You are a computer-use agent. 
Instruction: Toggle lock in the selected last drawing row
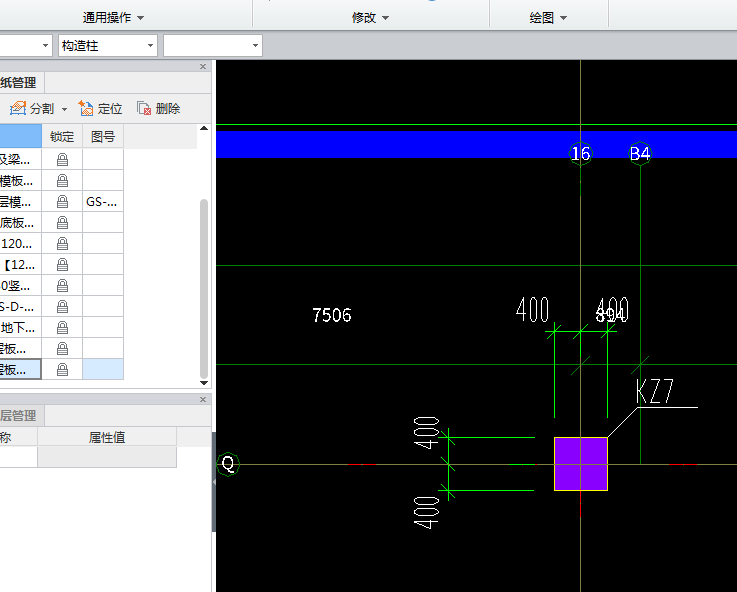62,369
